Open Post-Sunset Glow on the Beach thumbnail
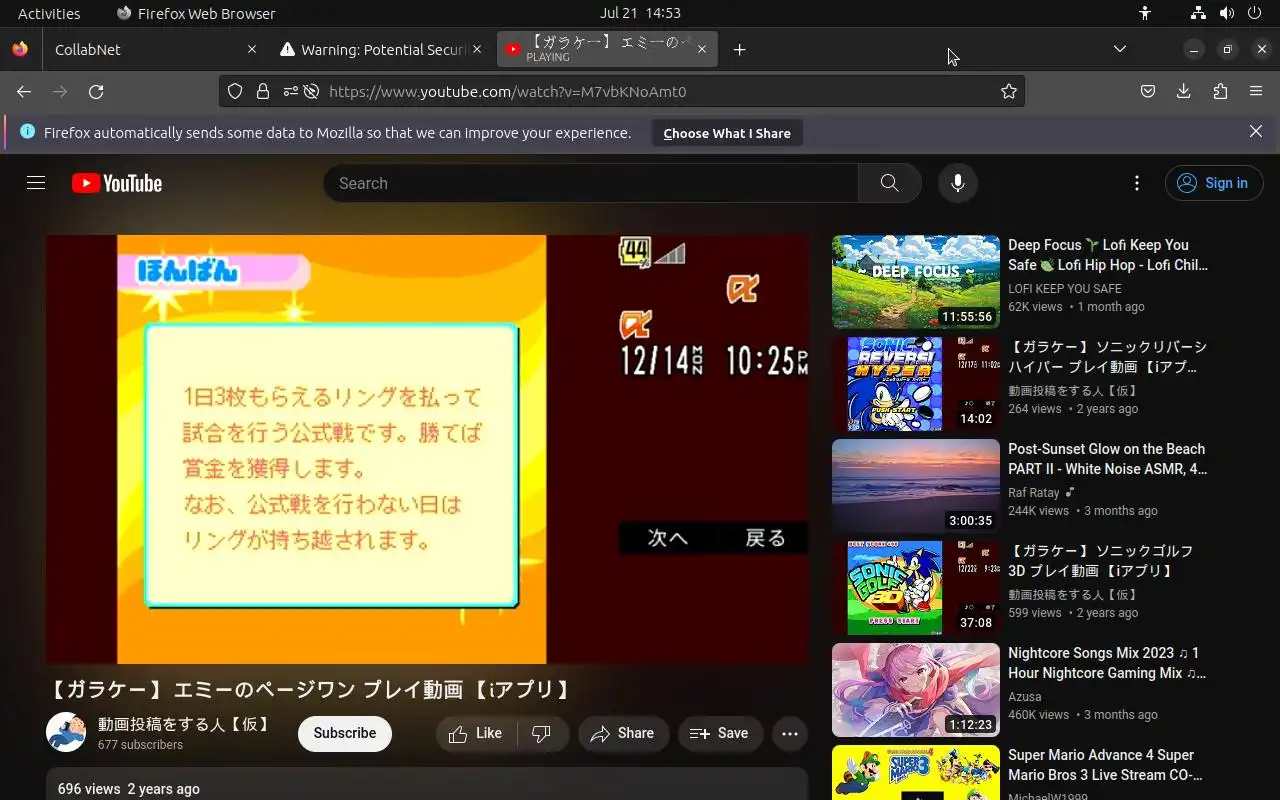This screenshot has height=800, width=1280. [916, 486]
